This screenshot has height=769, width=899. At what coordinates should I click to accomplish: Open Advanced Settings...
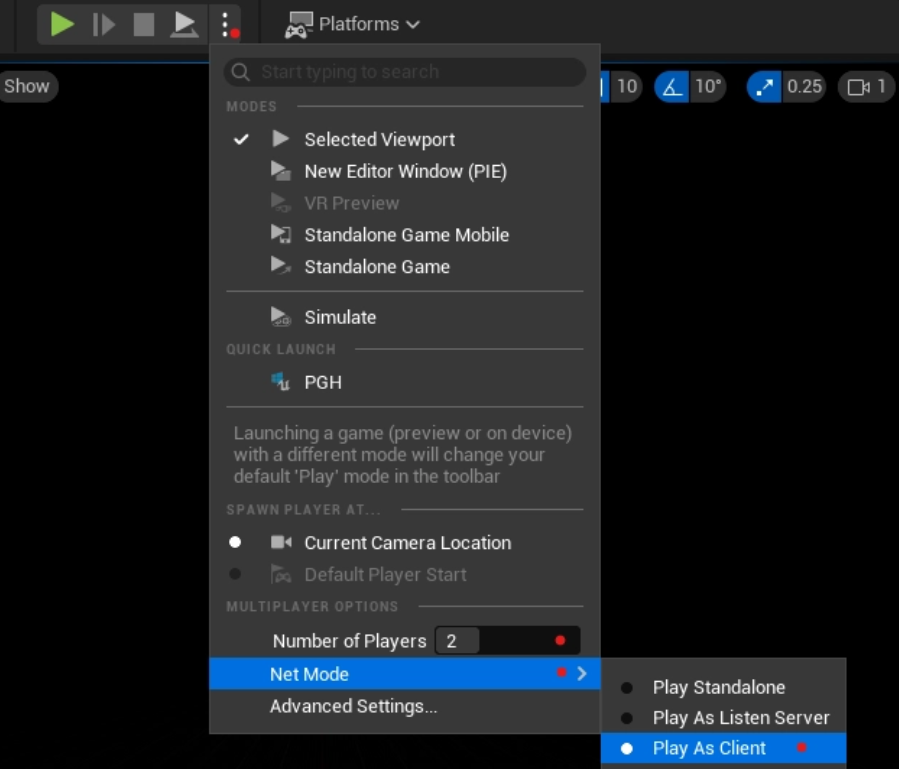(x=405, y=706)
